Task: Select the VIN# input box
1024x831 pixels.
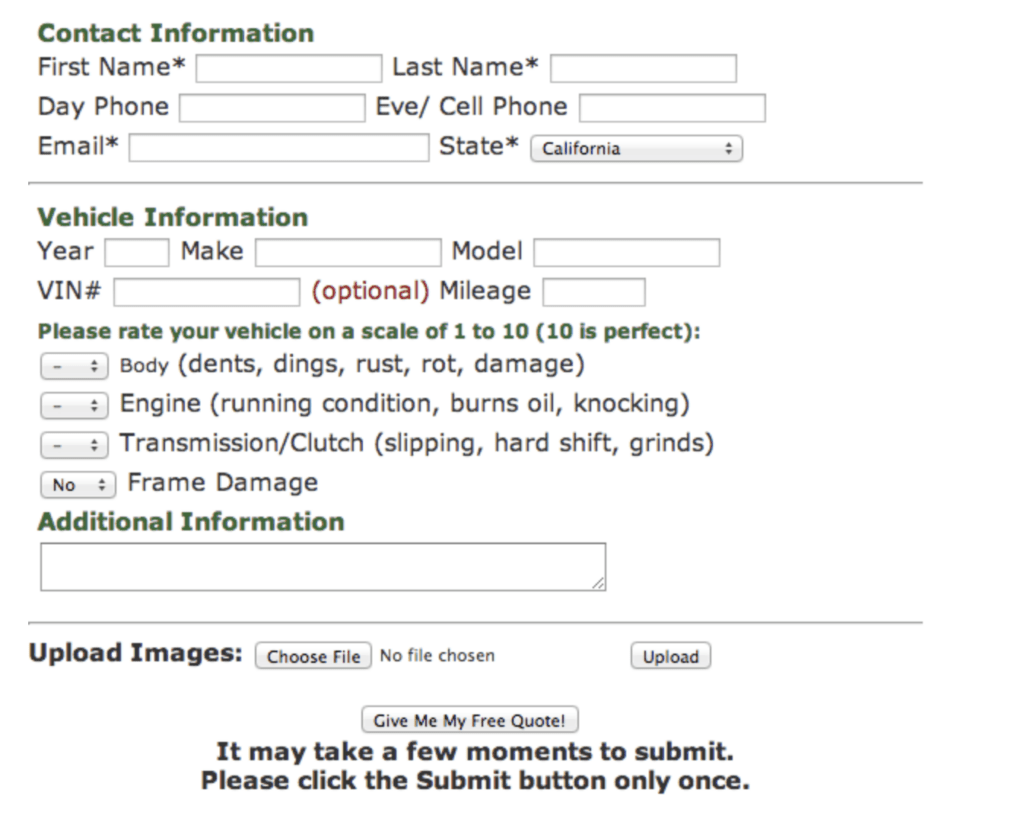Action: [x=206, y=292]
